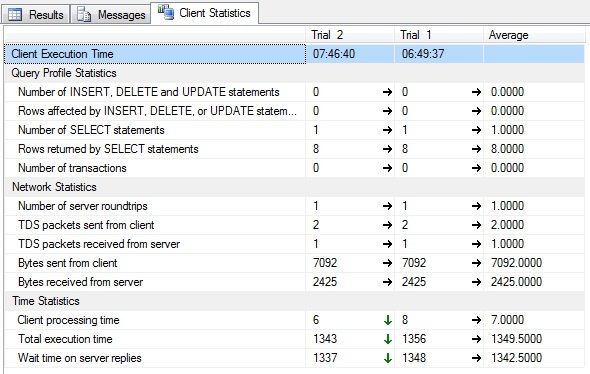Select Bytes received from server label
Viewport: 590px width, 374px height.
tap(81, 282)
